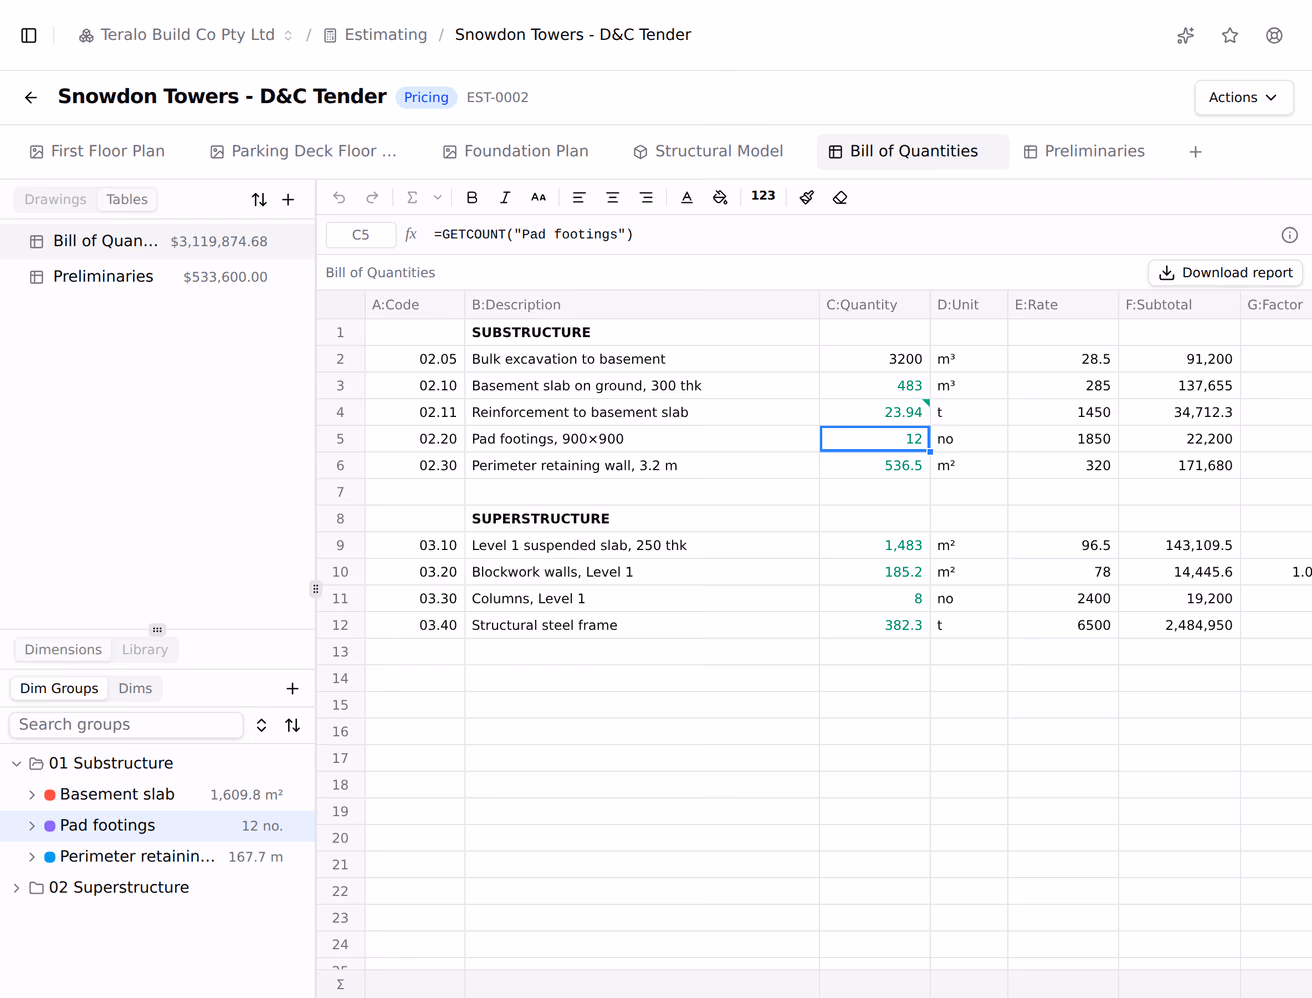
Task: Expand or collapse all groups toggle
Action: [261, 725]
